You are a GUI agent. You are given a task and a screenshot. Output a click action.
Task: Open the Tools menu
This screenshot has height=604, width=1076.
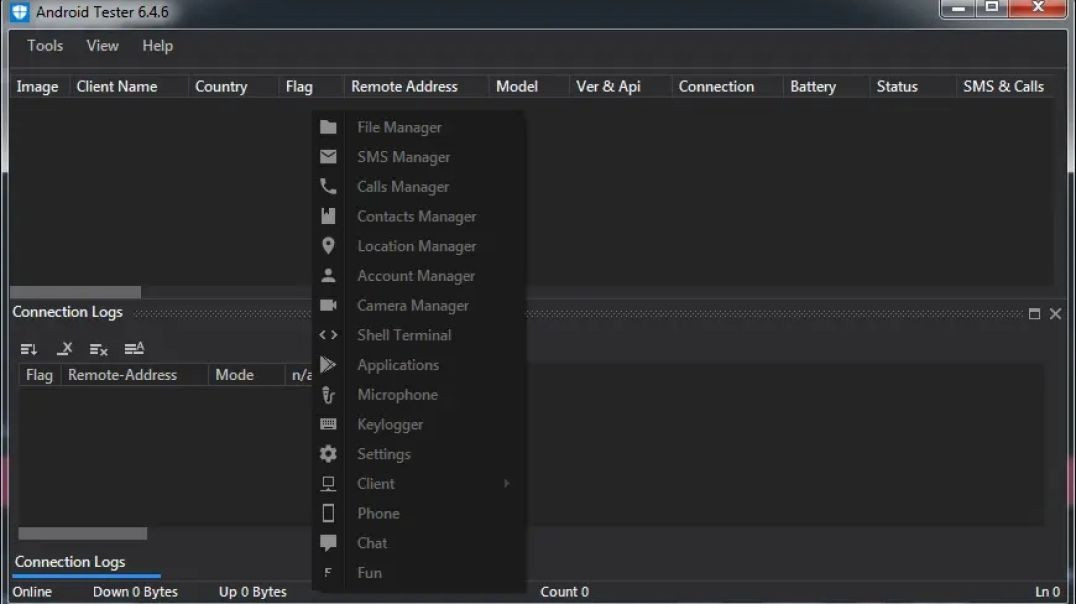click(44, 46)
